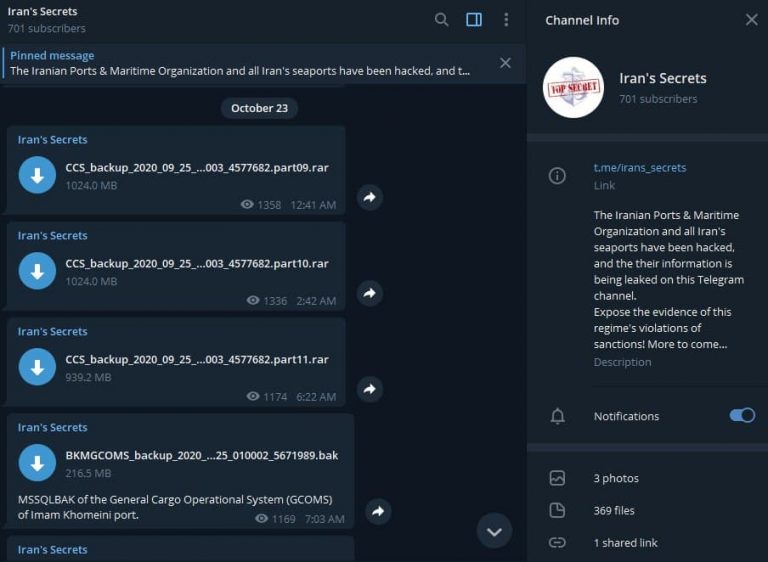
Task: Click the 1358 view count
Action: click(269, 205)
